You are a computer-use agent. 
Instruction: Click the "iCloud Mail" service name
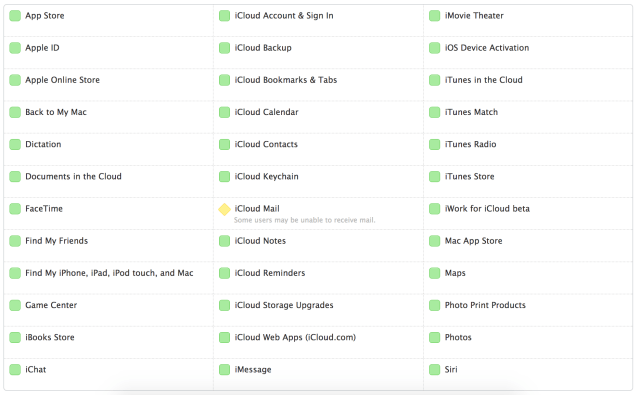pos(257,209)
